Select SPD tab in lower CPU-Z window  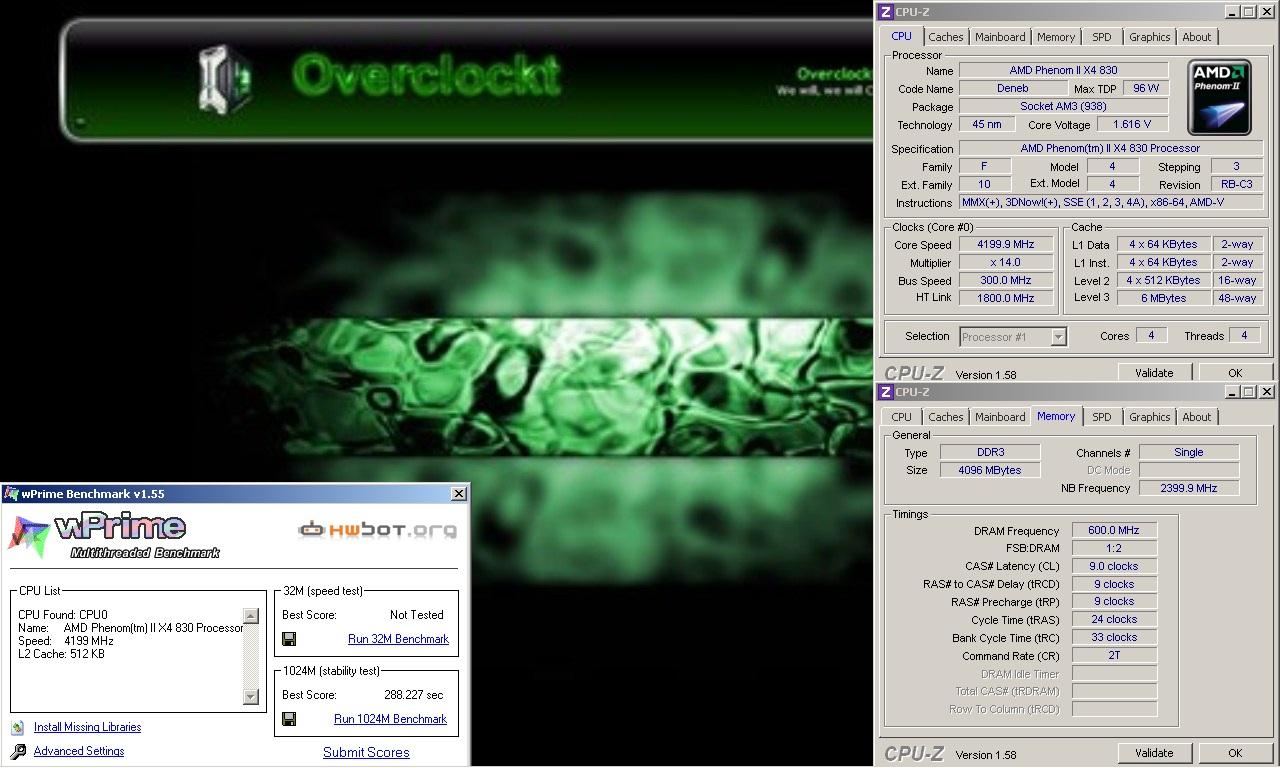(x=1101, y=417)
